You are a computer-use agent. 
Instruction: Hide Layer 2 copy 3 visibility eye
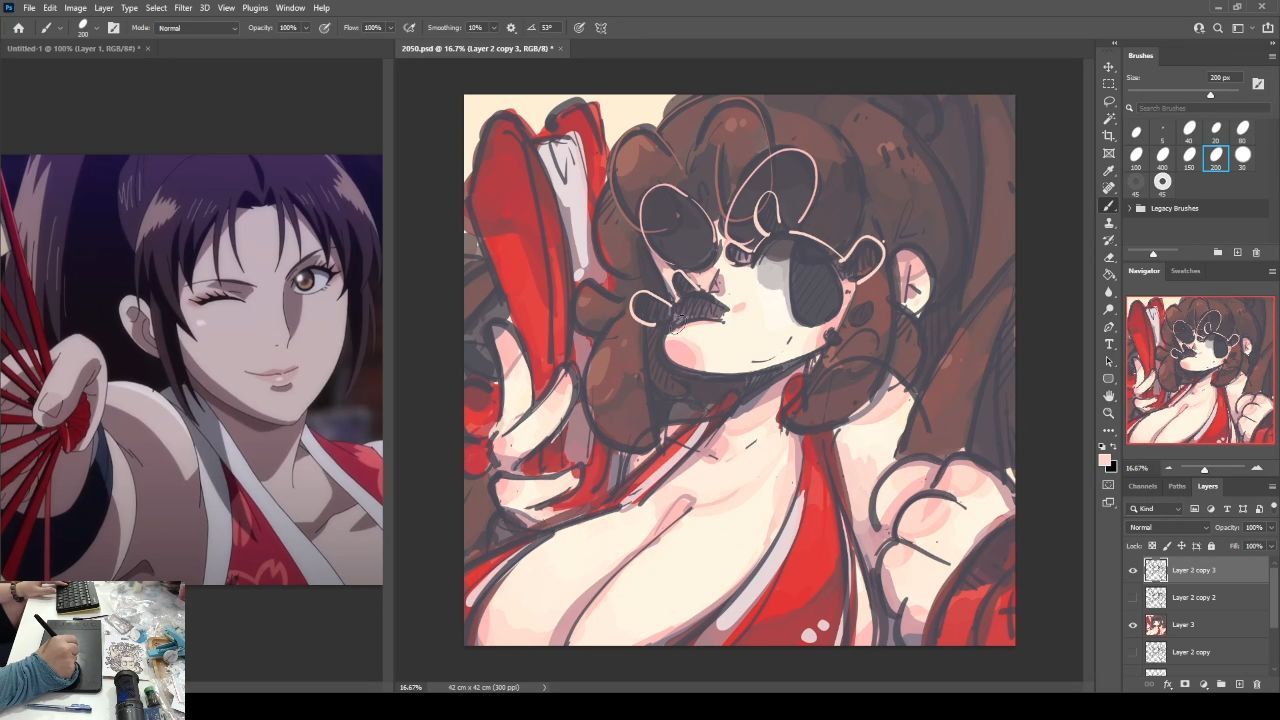click(1133, 570)
